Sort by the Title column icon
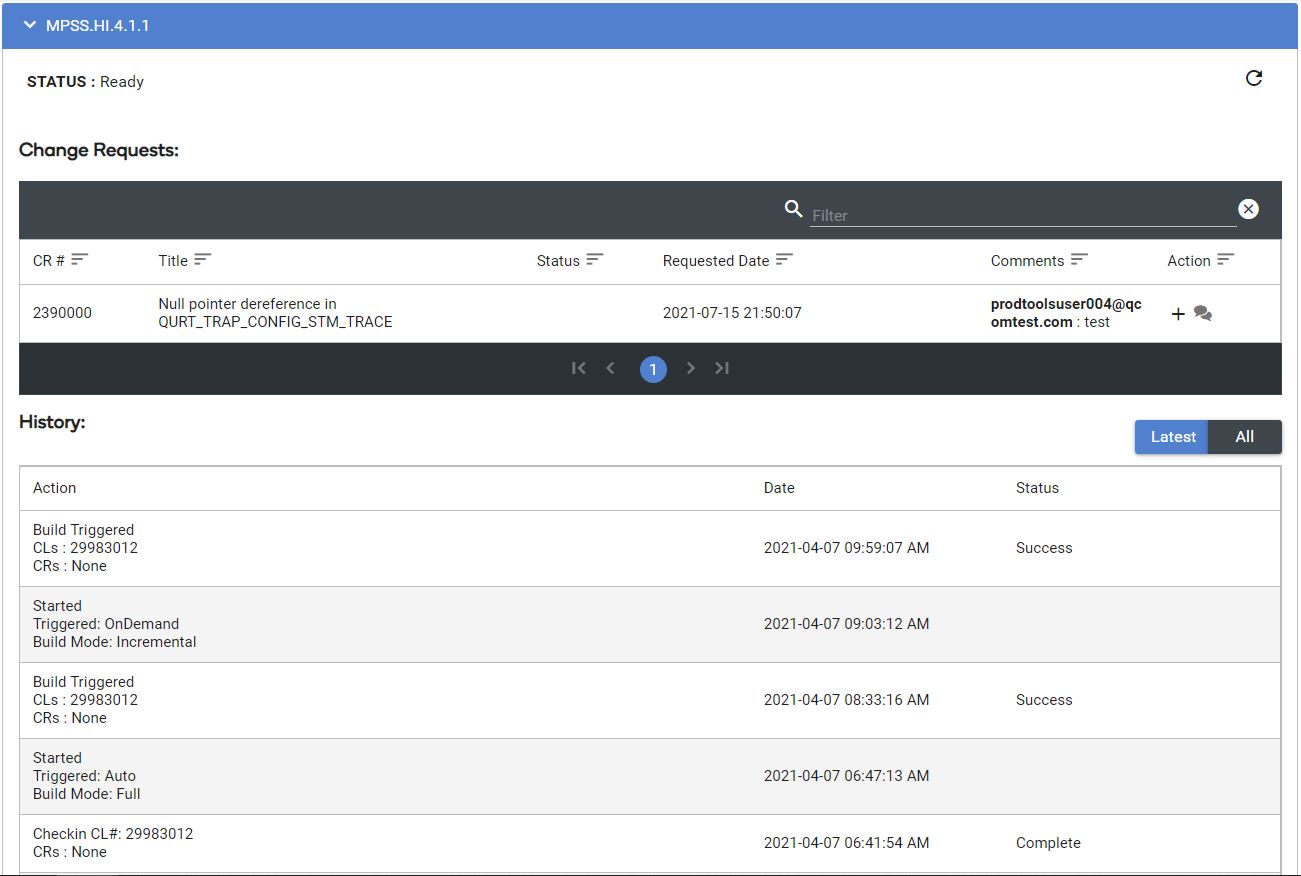Screen dimensions: 1301x876 202,259
